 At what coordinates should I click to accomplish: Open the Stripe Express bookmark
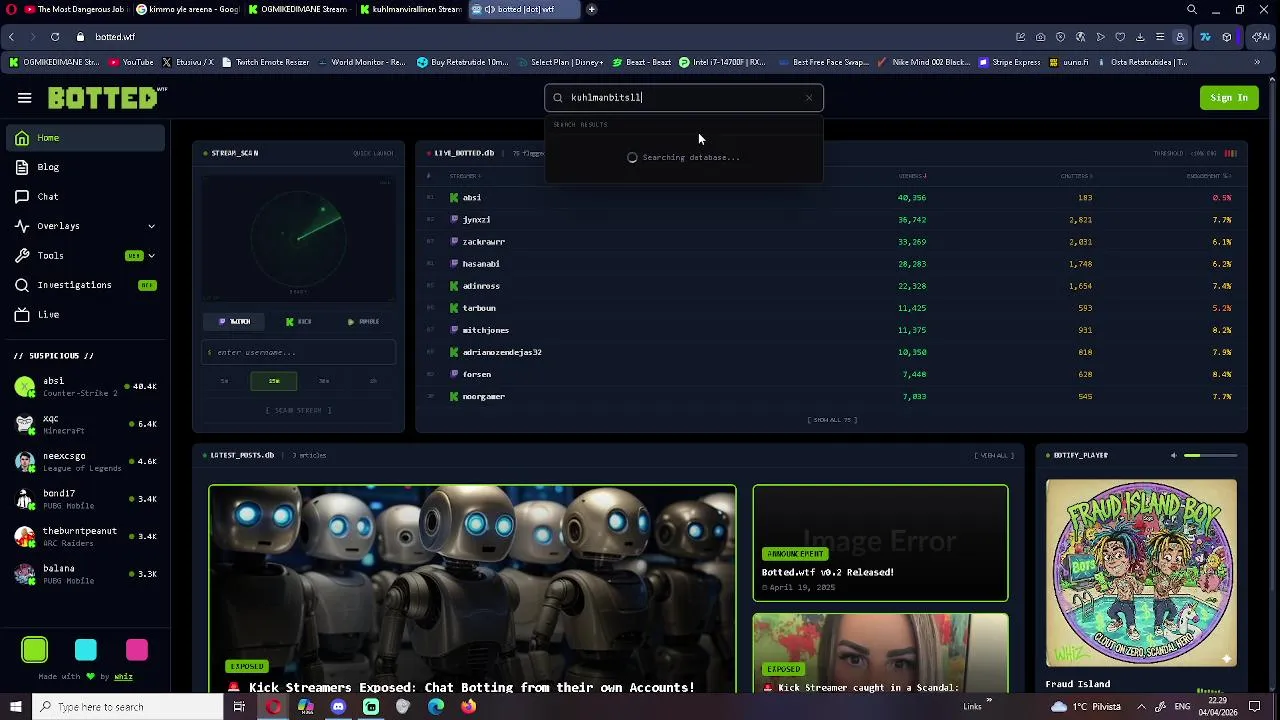pyautogui.click(x=1010, y=62)
